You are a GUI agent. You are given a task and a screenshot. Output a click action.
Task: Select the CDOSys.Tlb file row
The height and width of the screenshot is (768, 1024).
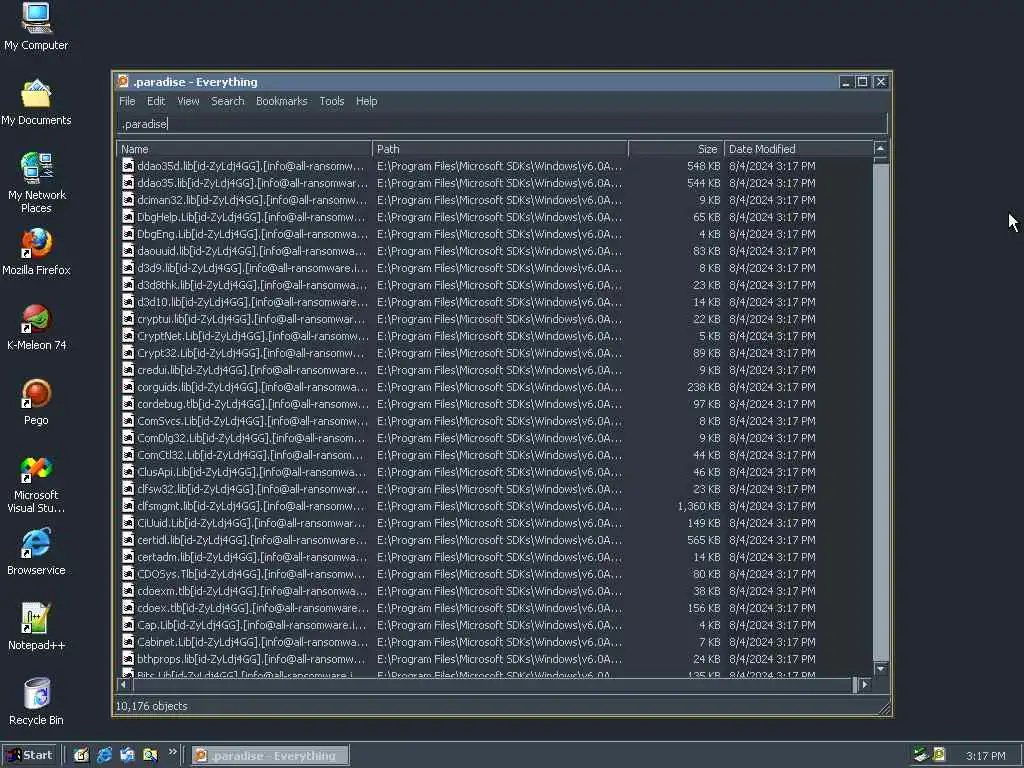[494, 573]
